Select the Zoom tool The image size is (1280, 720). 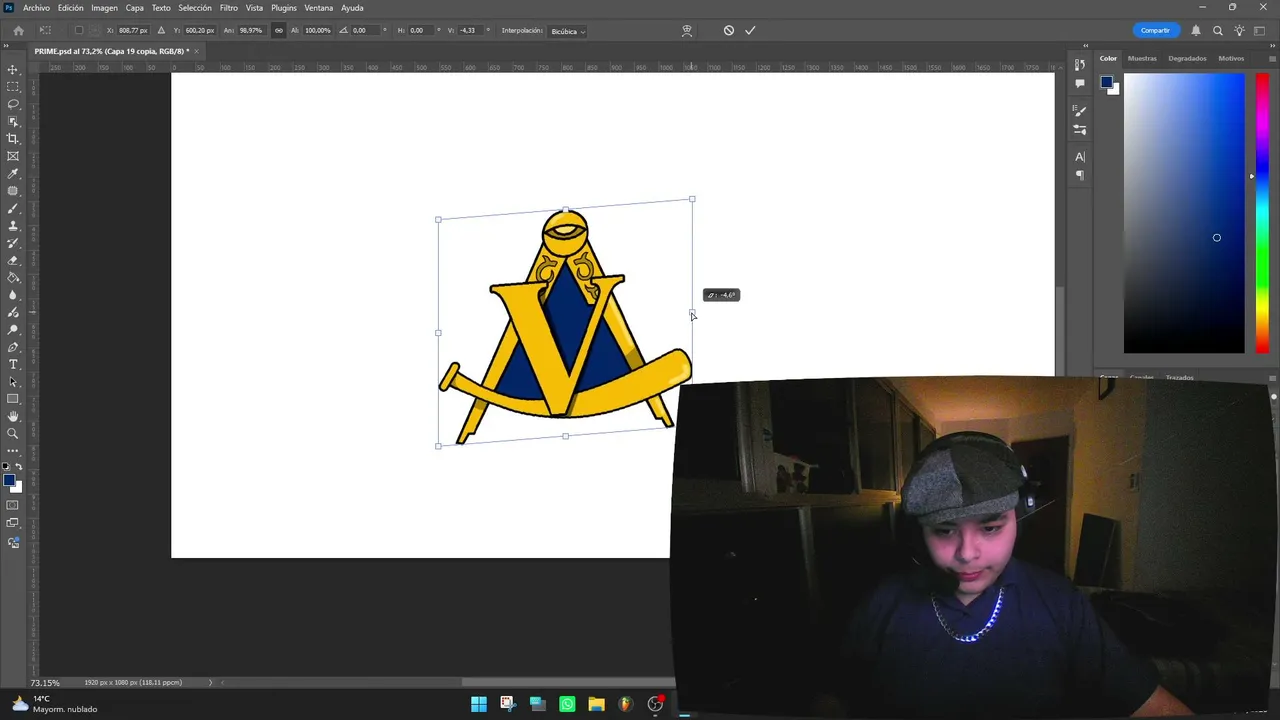[13, 434]
